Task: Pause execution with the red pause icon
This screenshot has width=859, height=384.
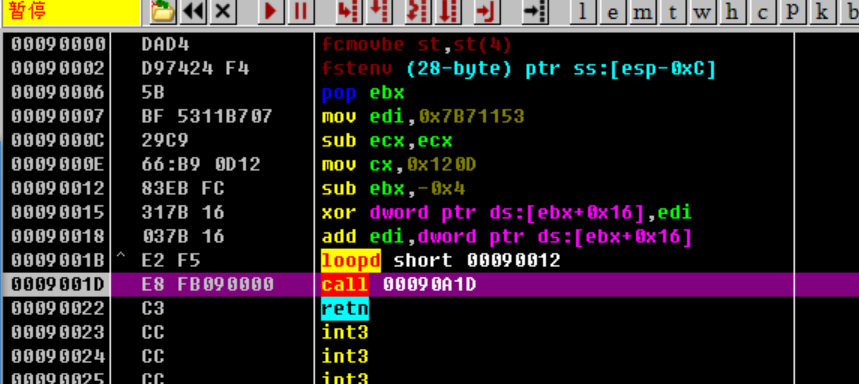Action: point(301,12)
